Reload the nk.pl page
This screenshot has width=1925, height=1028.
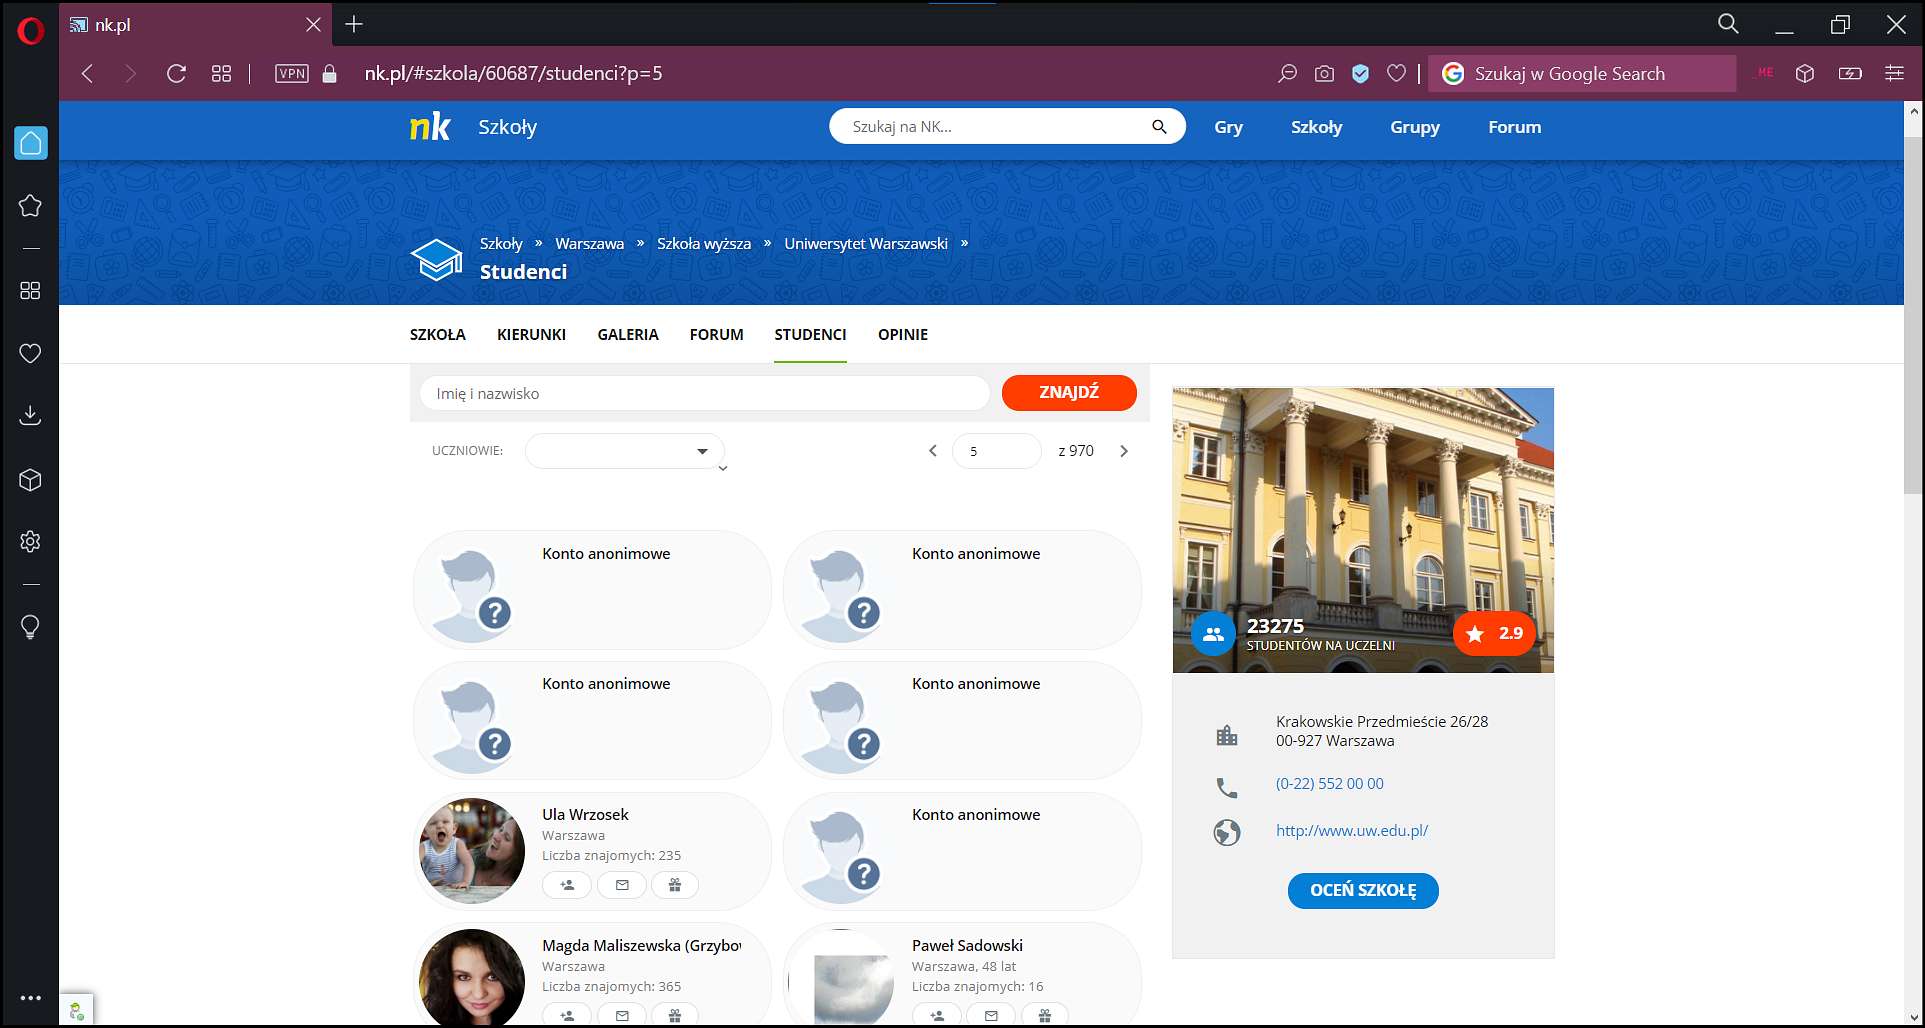click(x=176, y=73)
